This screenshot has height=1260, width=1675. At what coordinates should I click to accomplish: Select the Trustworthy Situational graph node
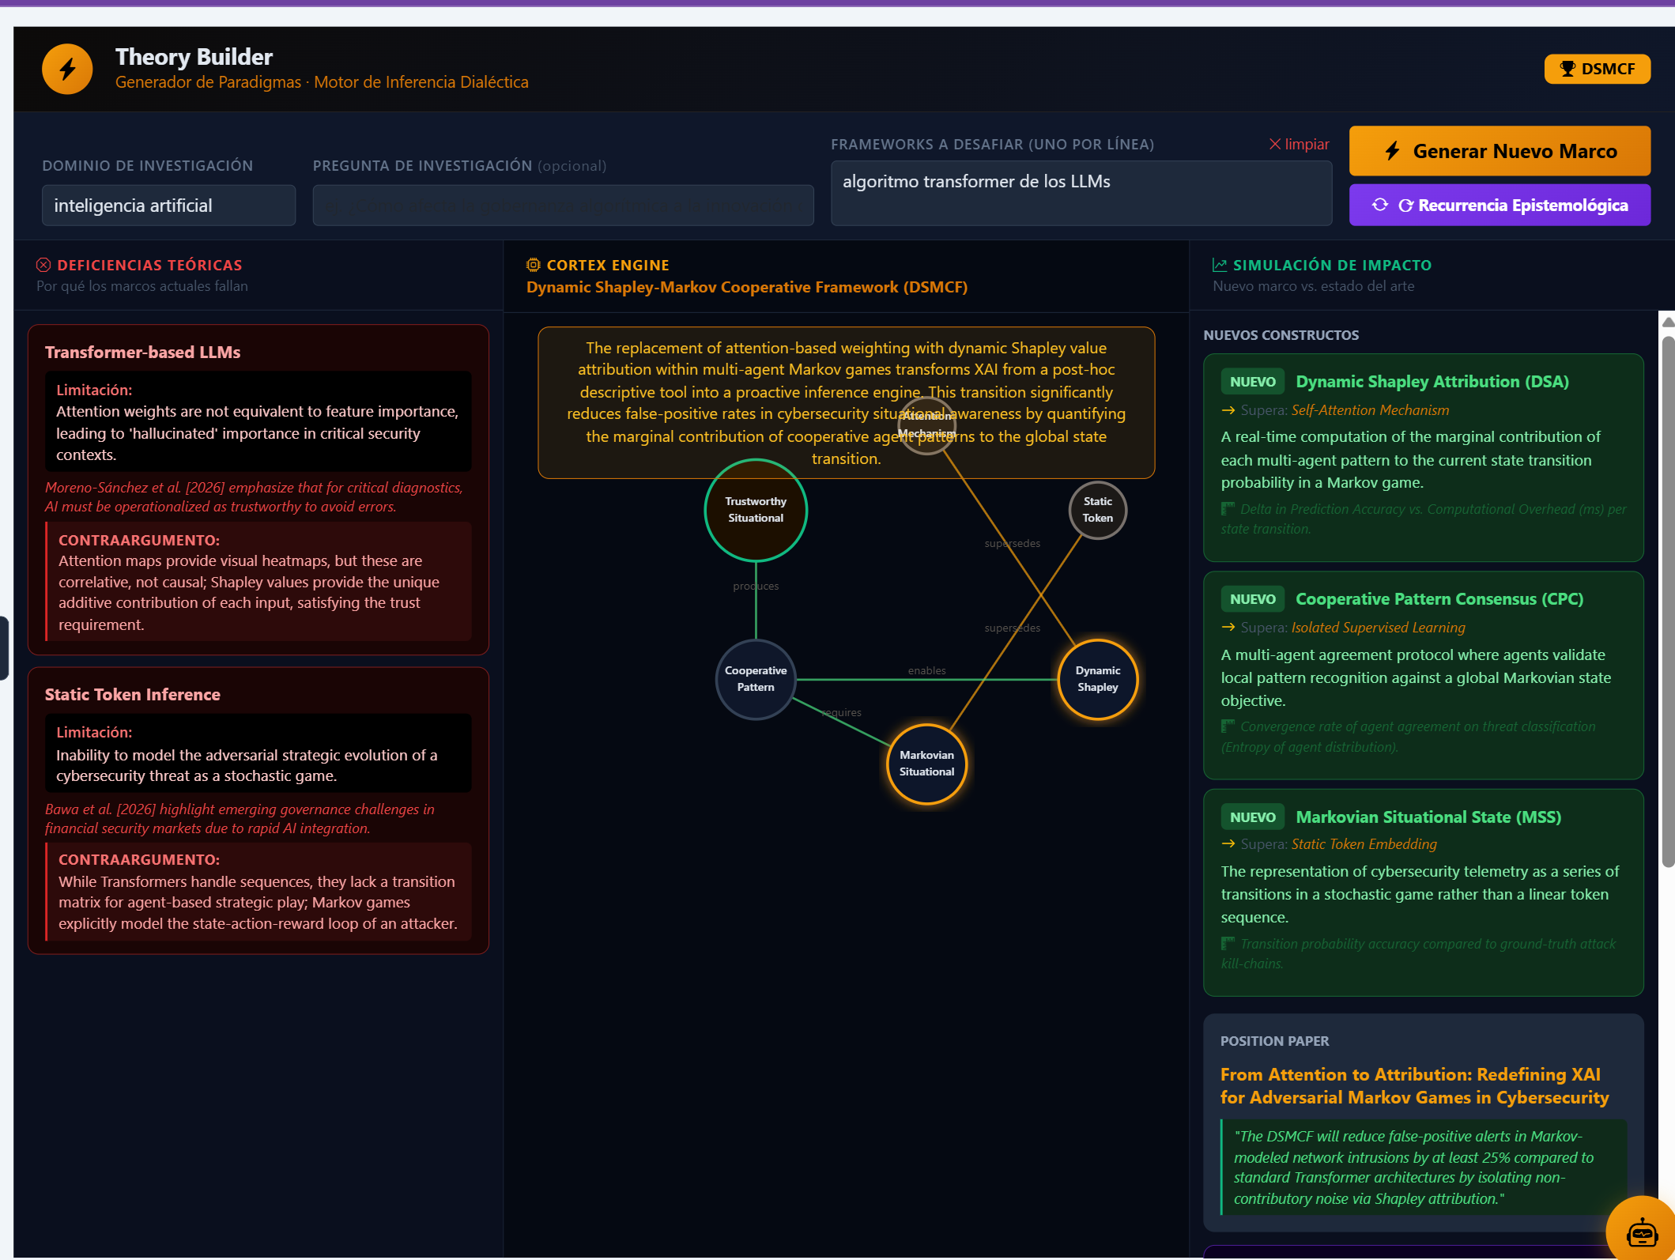[755, 510]
